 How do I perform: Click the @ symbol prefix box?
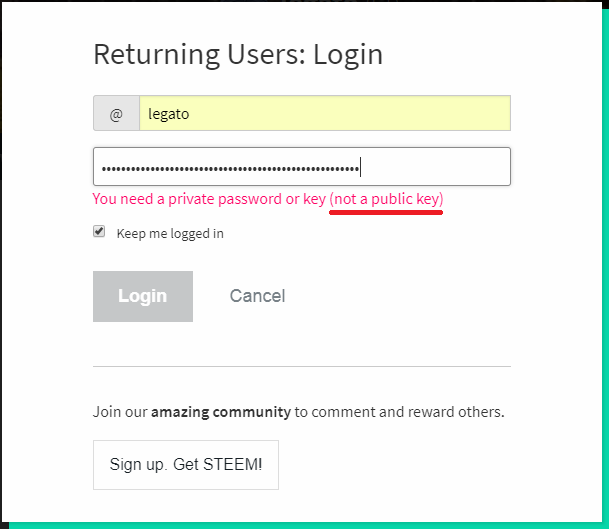tap(116, 114)
